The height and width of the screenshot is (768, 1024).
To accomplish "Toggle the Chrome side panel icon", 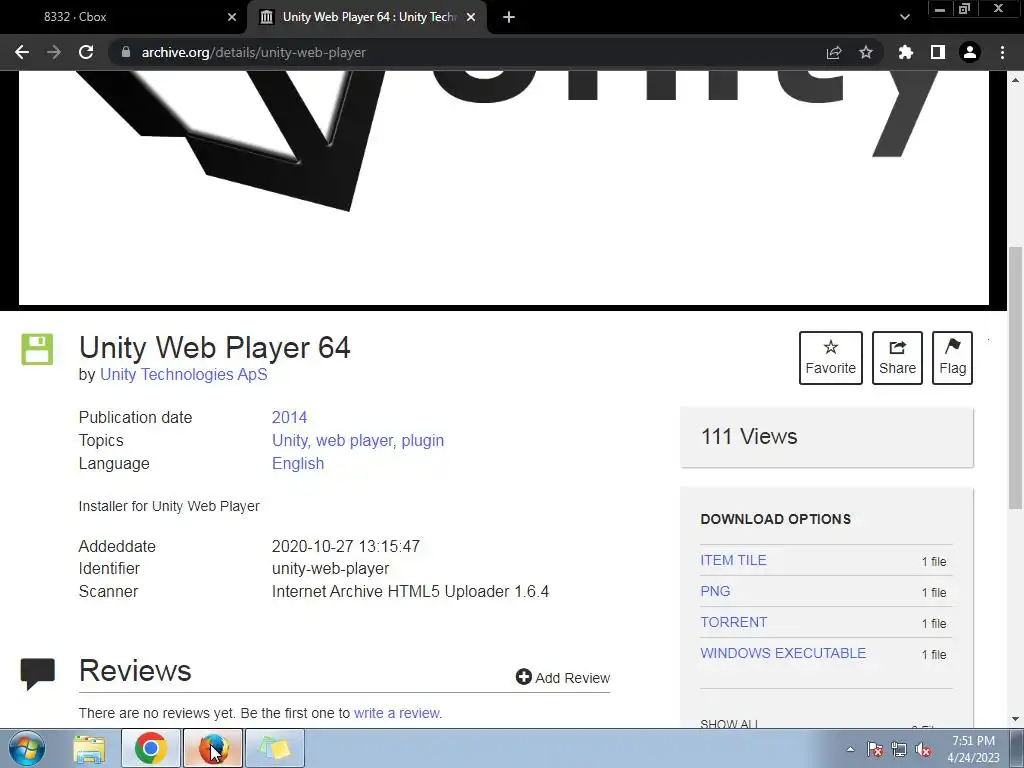I will tap(938, 52).
